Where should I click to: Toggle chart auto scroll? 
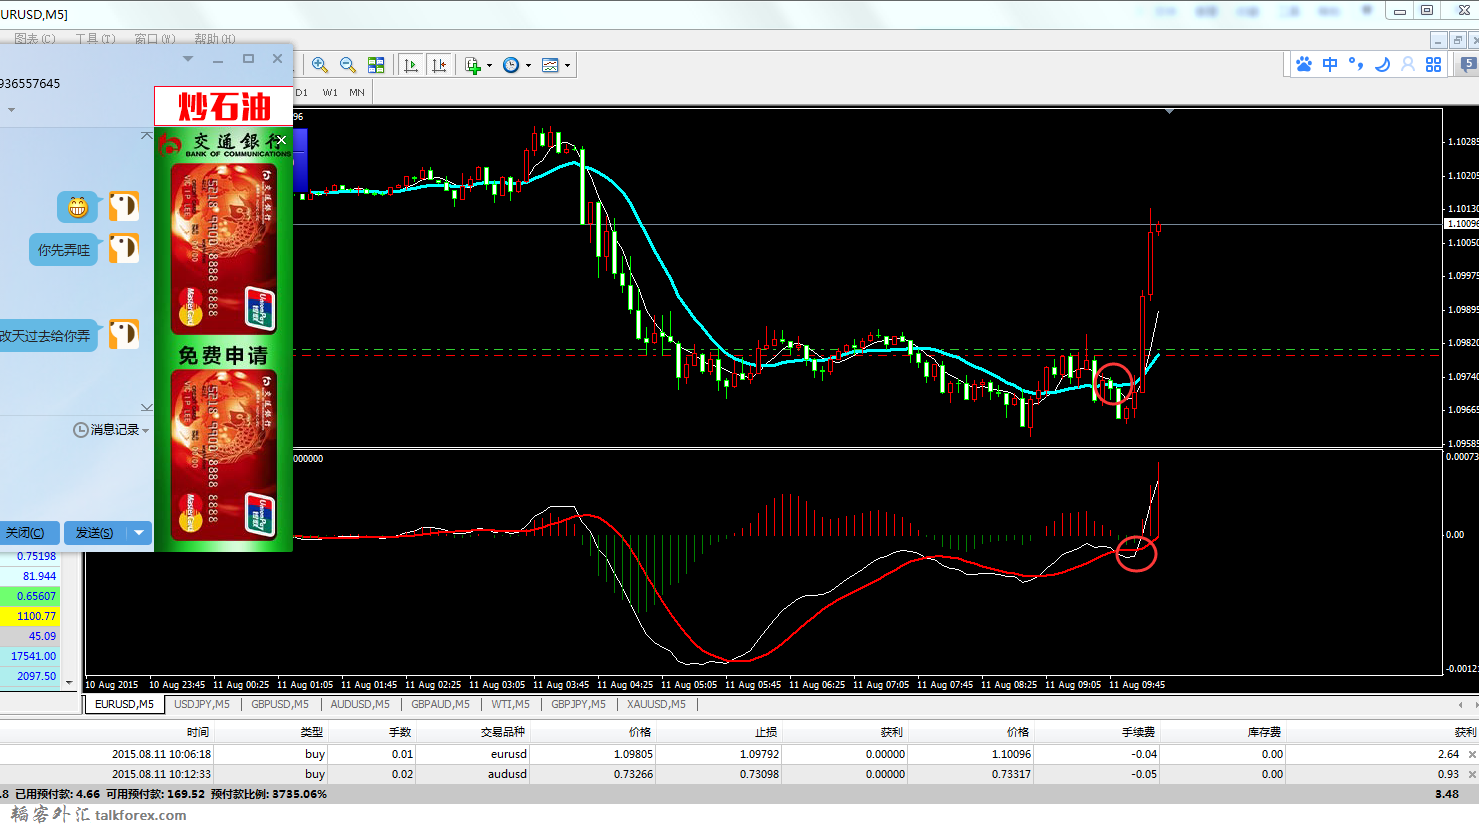point(411,65)
